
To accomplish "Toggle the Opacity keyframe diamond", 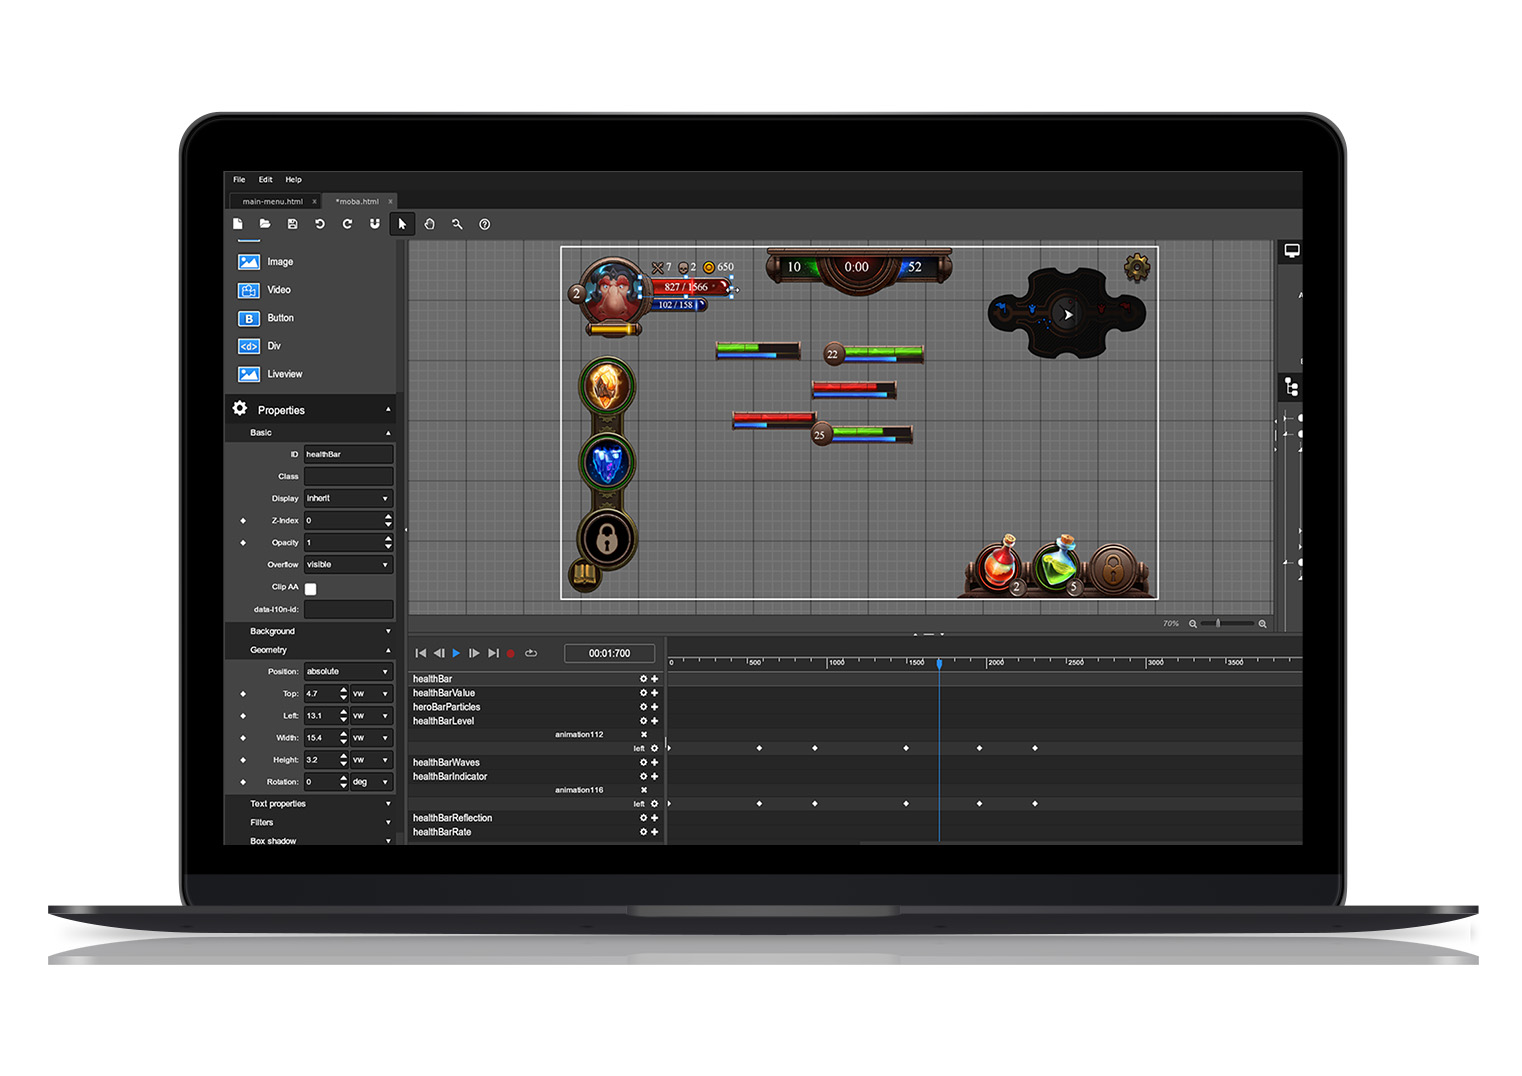I will tap(243, 543).
